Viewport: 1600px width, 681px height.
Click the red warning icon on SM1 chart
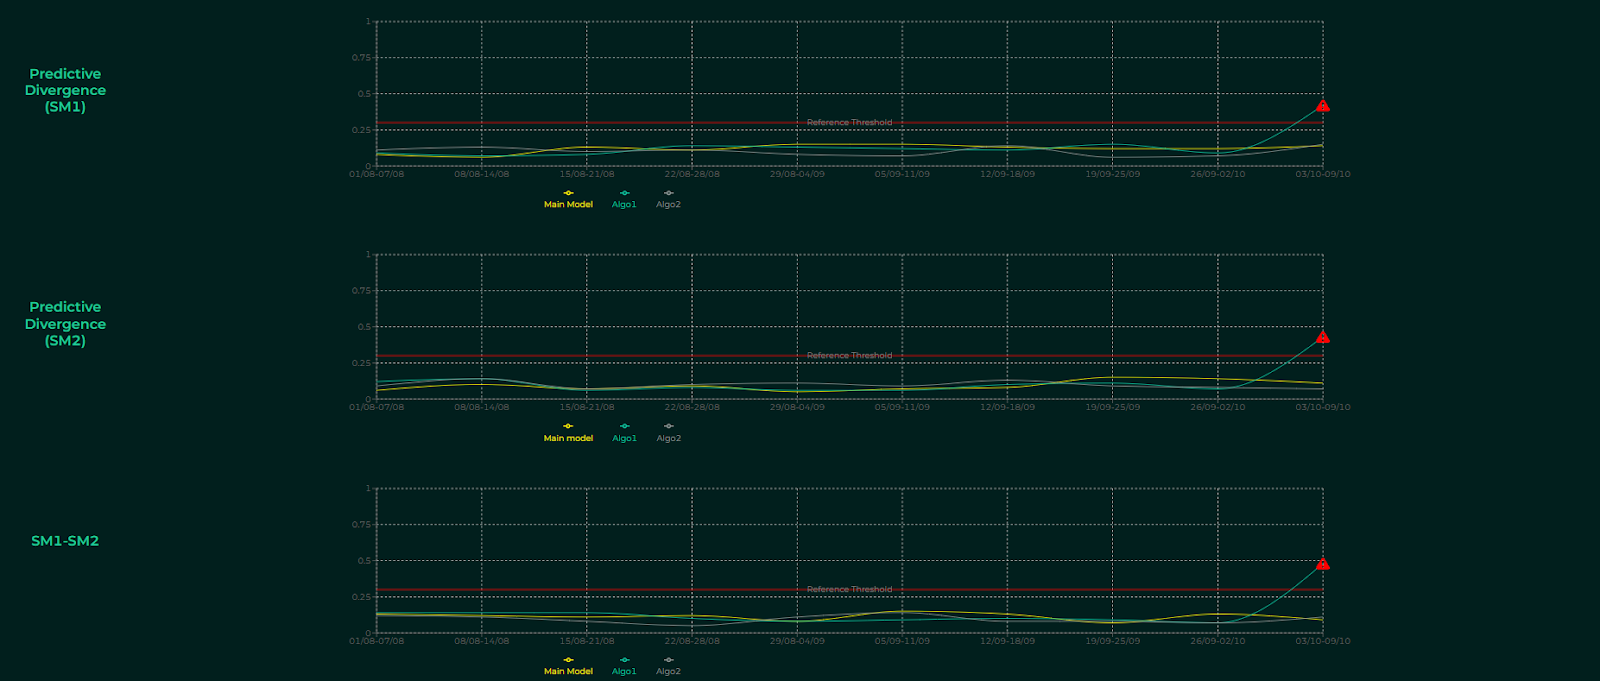coord(1322,105)
